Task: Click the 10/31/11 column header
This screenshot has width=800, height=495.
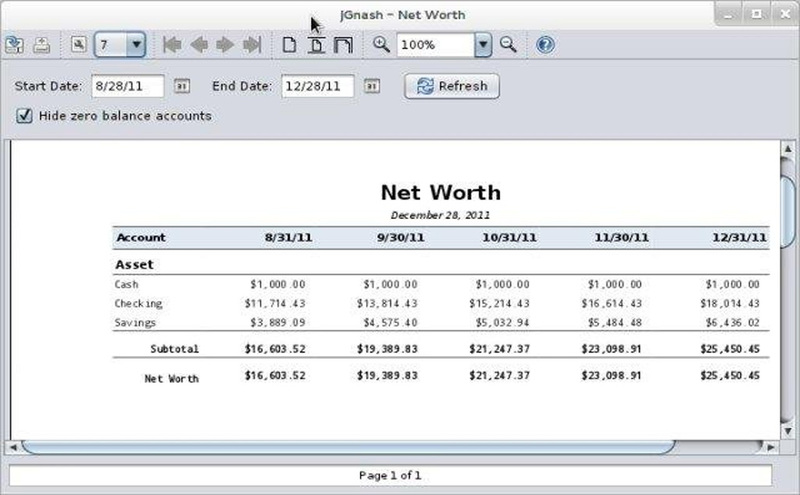Action: click(509, 237)
